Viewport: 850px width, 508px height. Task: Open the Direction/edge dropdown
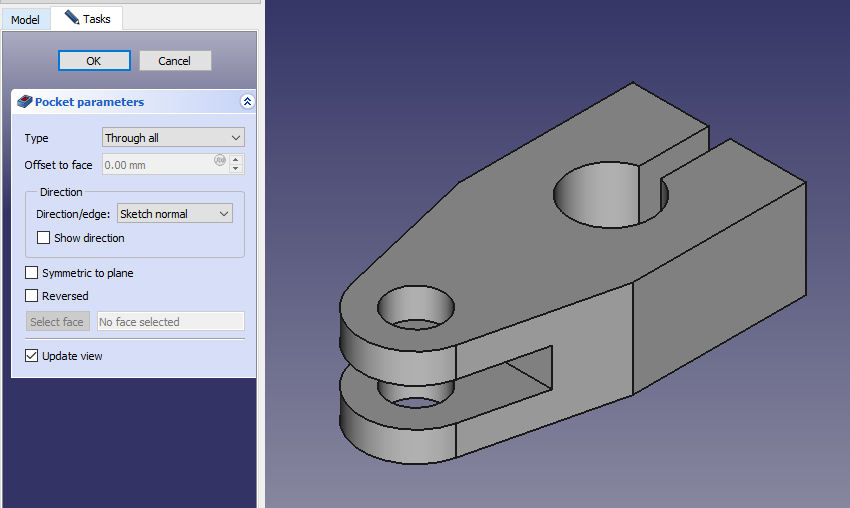[174, 214]
